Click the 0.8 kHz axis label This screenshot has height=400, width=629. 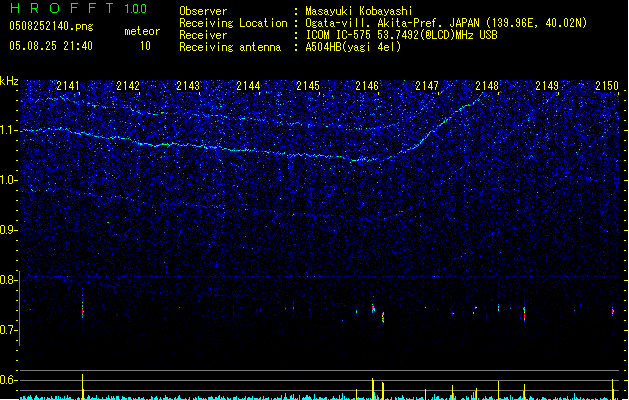click(9, 280)
